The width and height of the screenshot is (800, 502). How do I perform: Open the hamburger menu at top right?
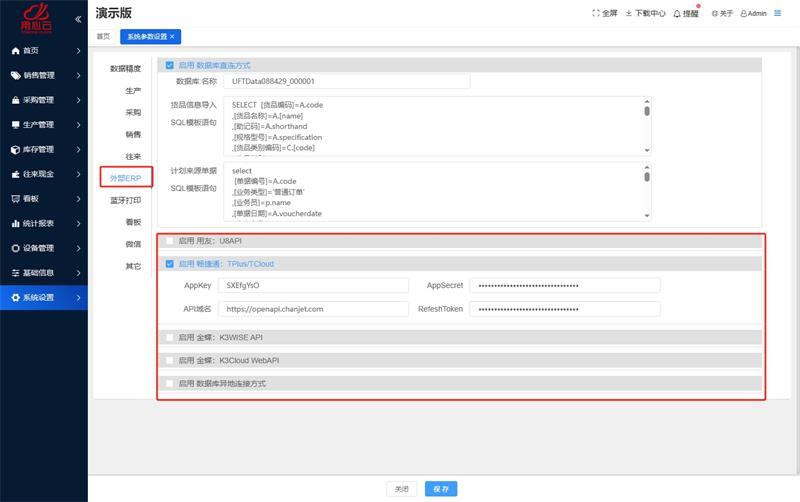[x=778, y=14]
